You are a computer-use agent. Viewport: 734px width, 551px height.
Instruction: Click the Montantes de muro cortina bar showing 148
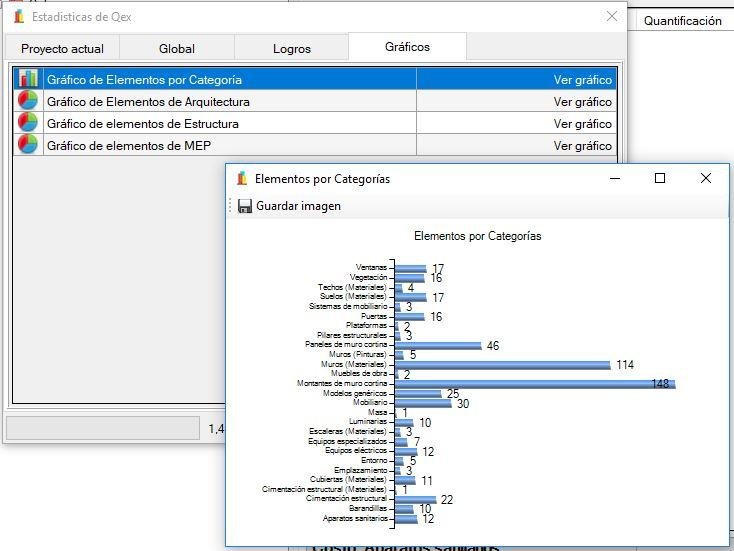tap(535, 384)
